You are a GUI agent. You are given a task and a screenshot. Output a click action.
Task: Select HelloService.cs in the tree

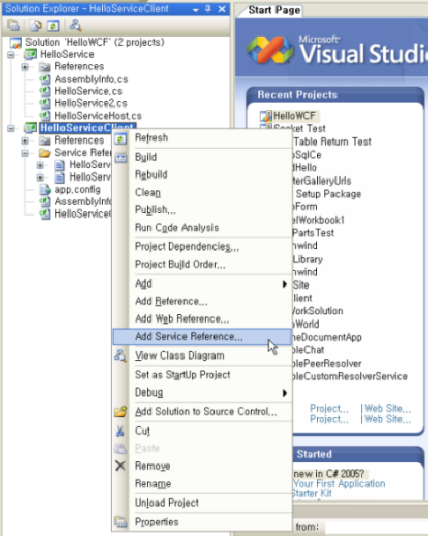pos(88,91)
